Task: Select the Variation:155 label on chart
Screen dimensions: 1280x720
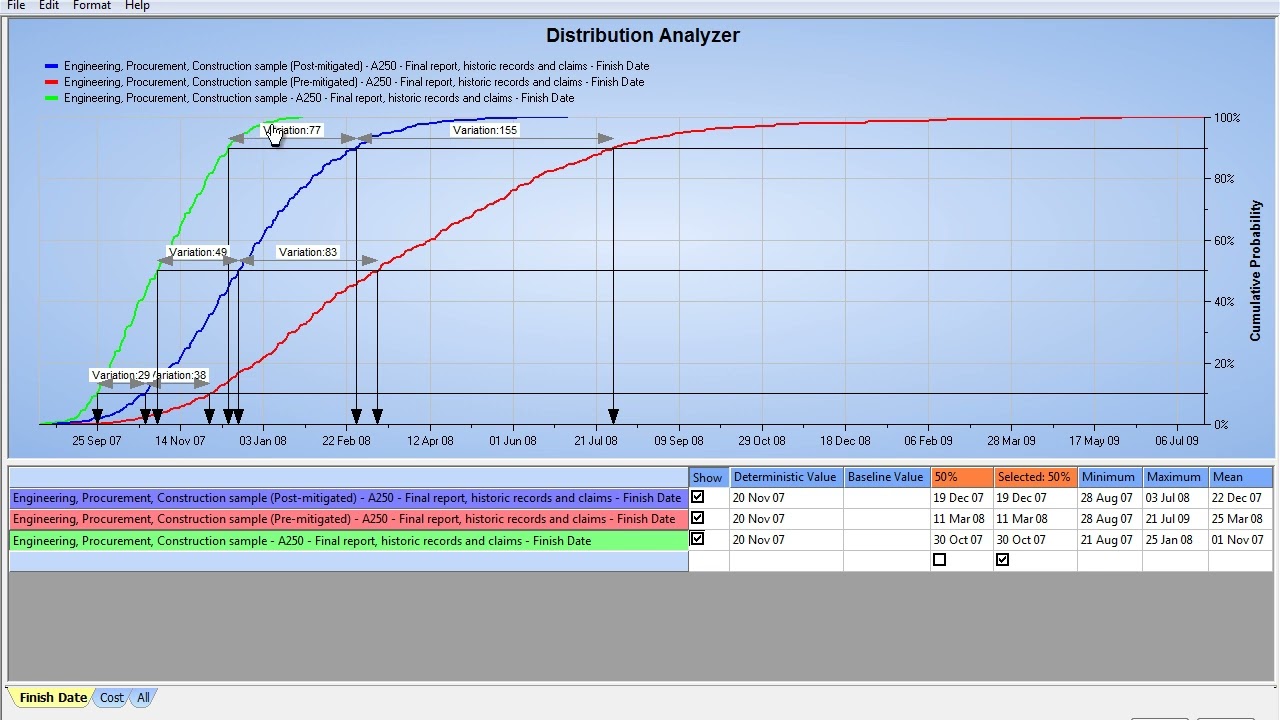Action: pyautogui.click(x=485, y=130)
